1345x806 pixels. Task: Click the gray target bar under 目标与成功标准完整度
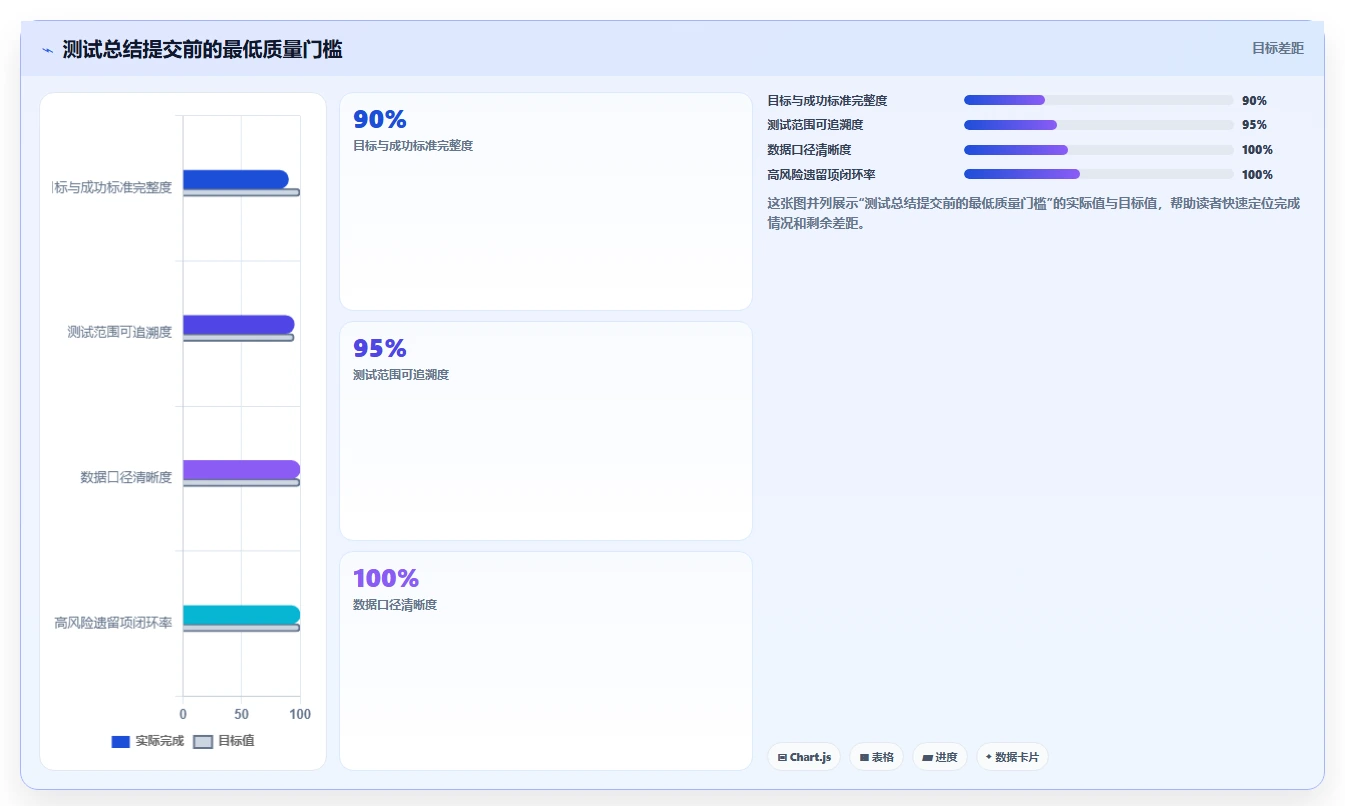[241, 192]
